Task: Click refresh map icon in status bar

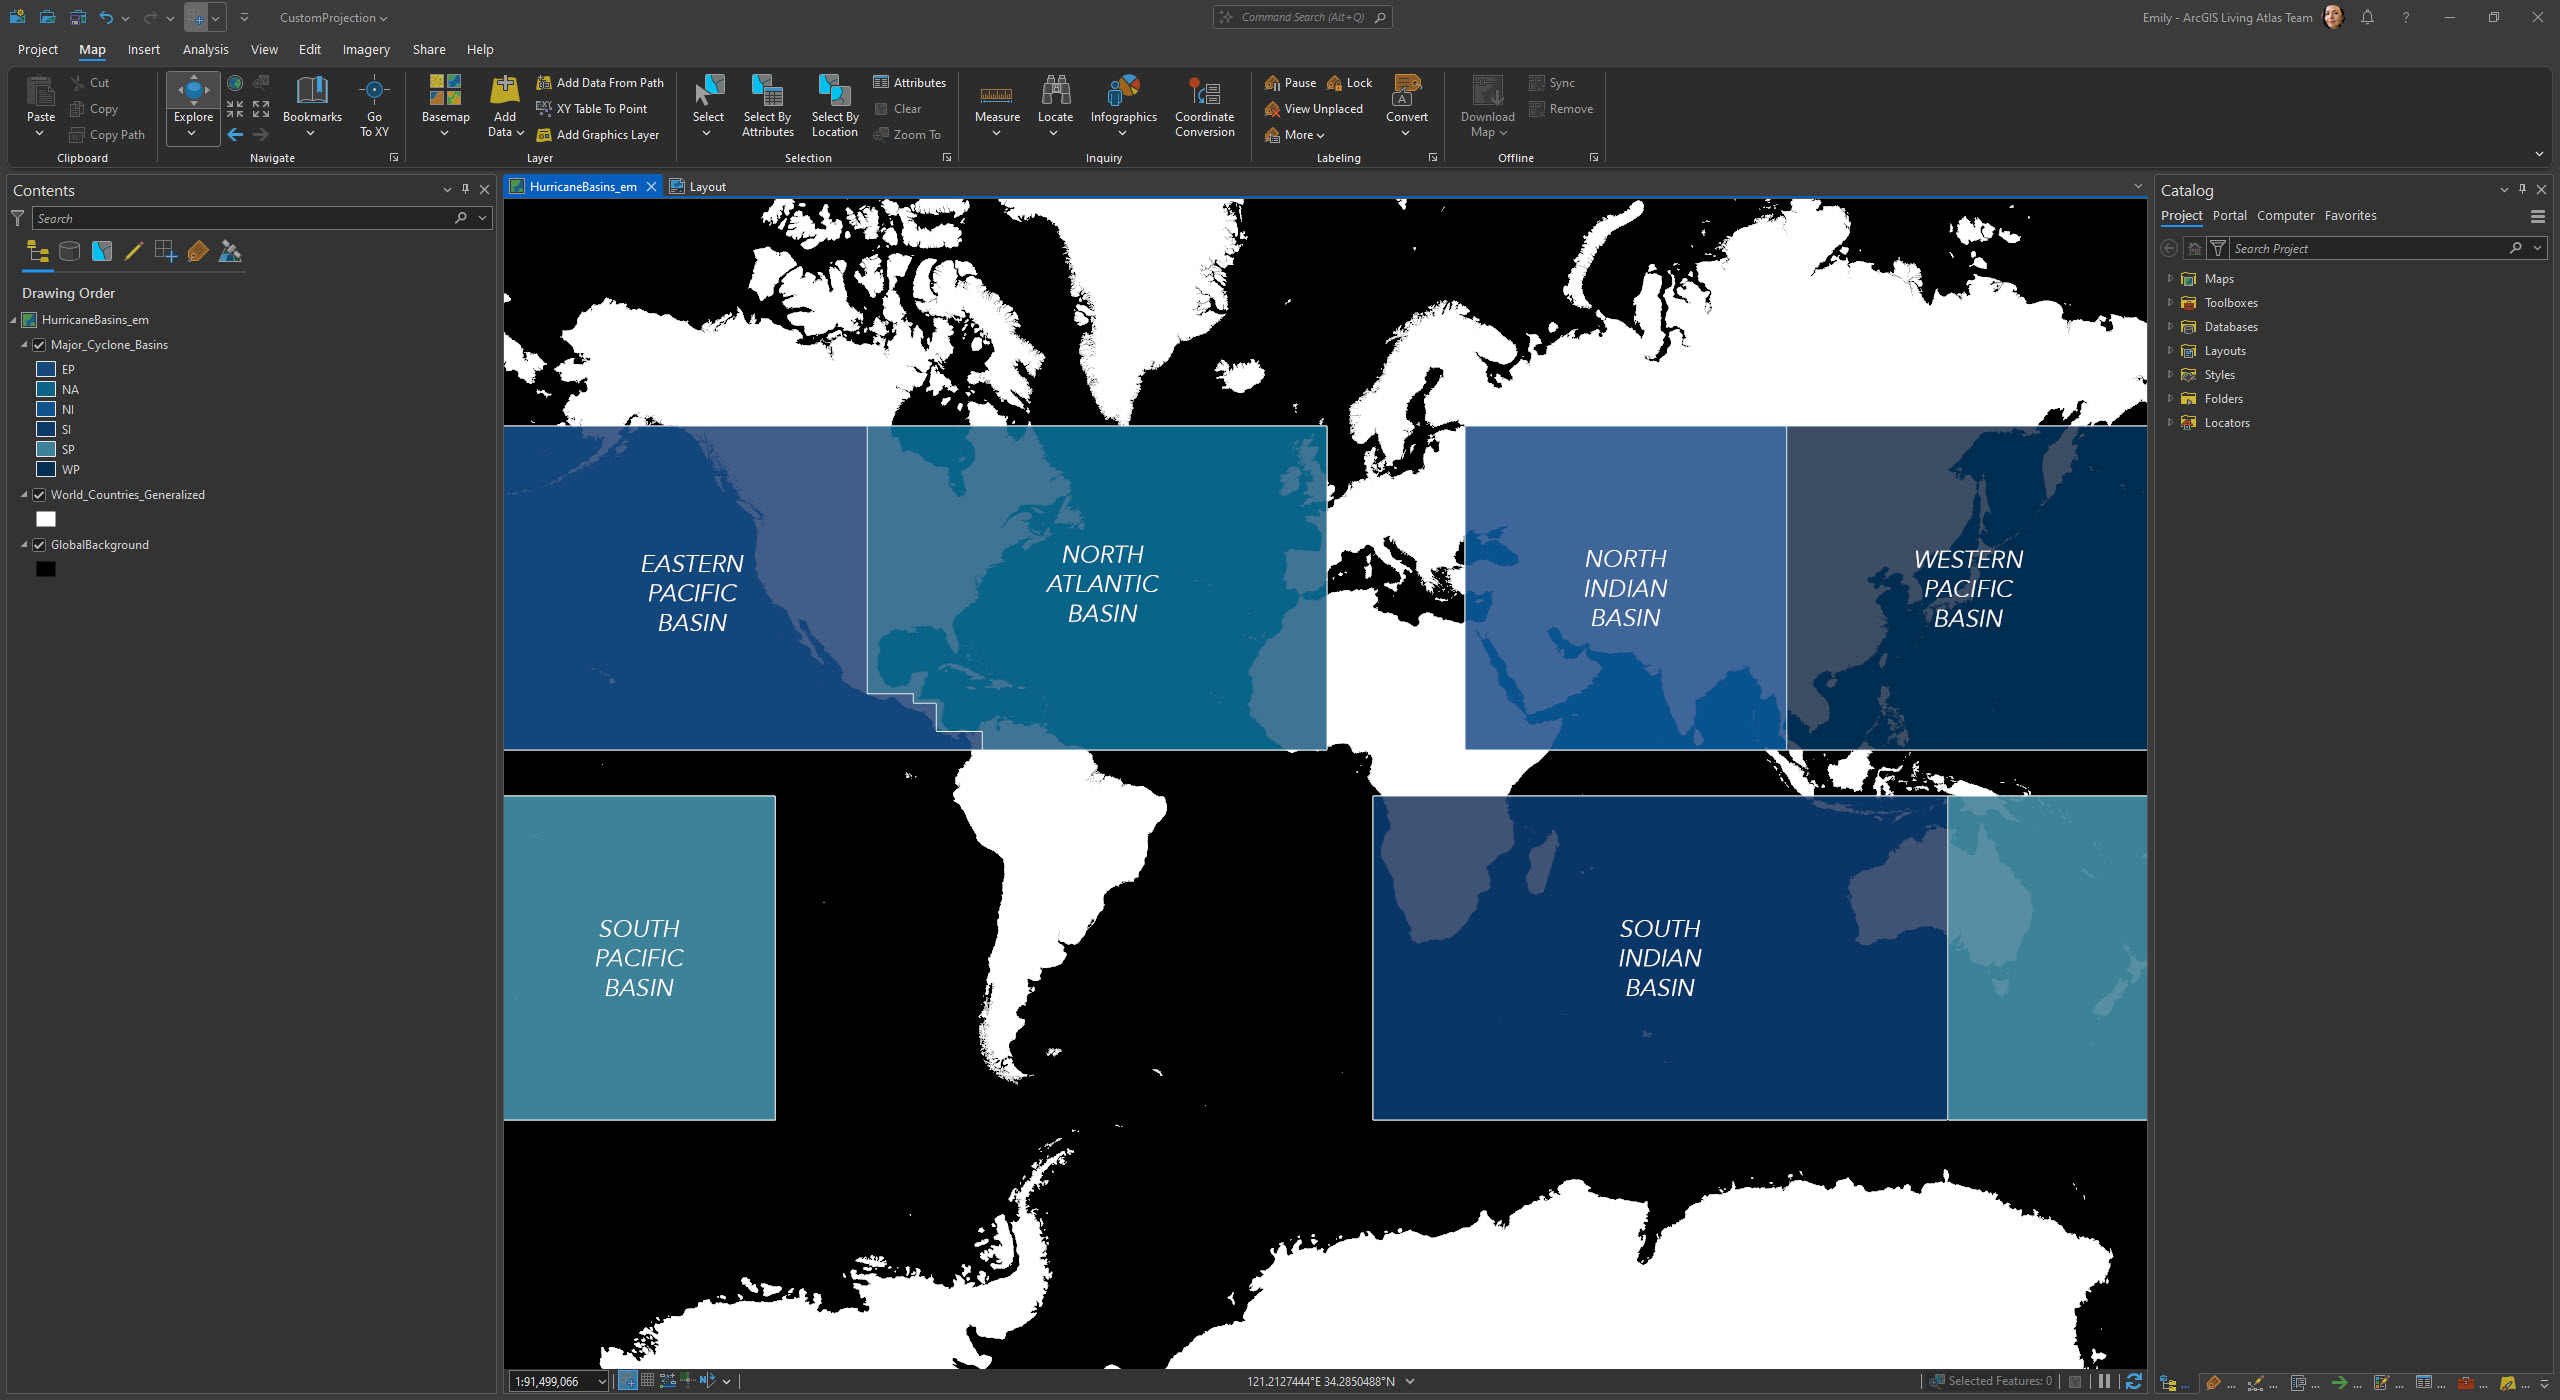Action: pyautogui.click(x=2133, y=1381)
